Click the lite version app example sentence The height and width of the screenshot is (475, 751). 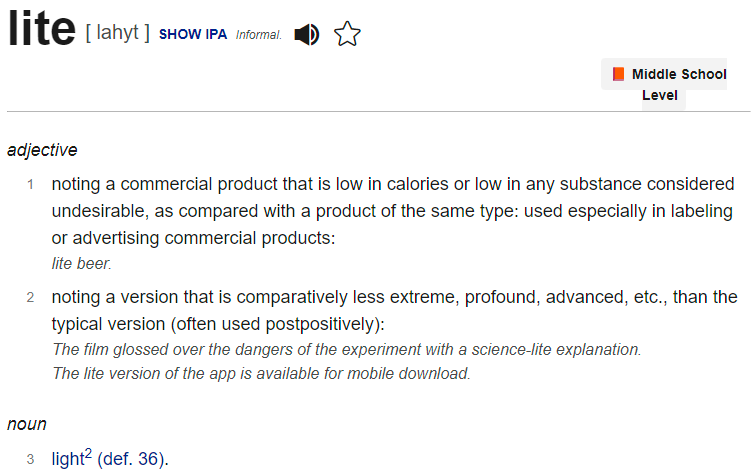262,373
